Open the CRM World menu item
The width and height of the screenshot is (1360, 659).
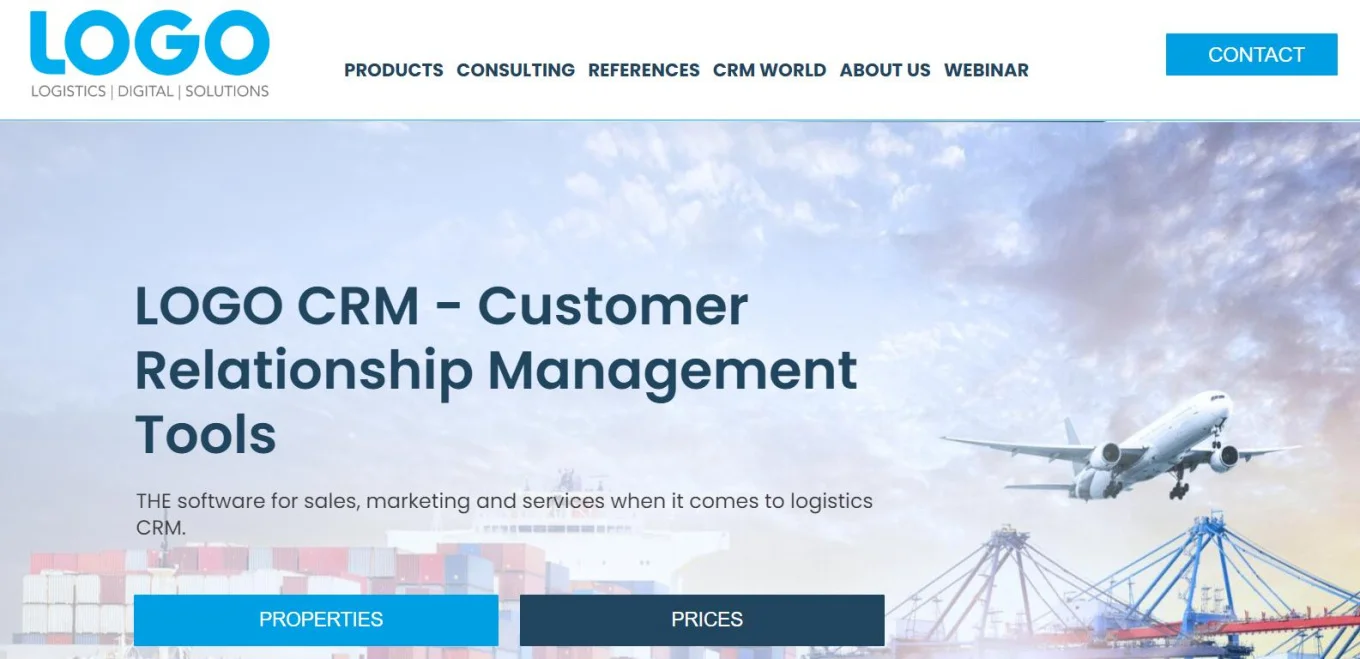[770, 70]
